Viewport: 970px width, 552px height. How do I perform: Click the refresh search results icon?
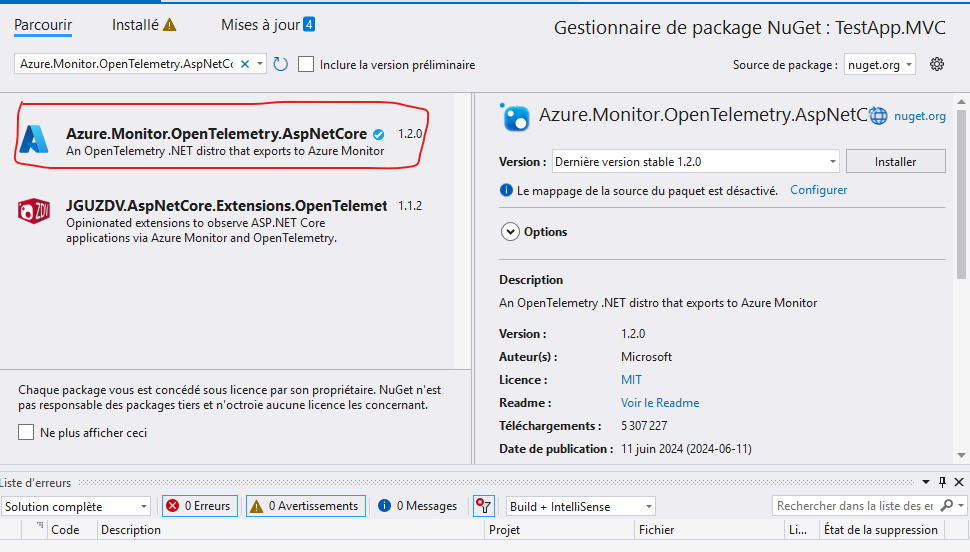(281, 64)
